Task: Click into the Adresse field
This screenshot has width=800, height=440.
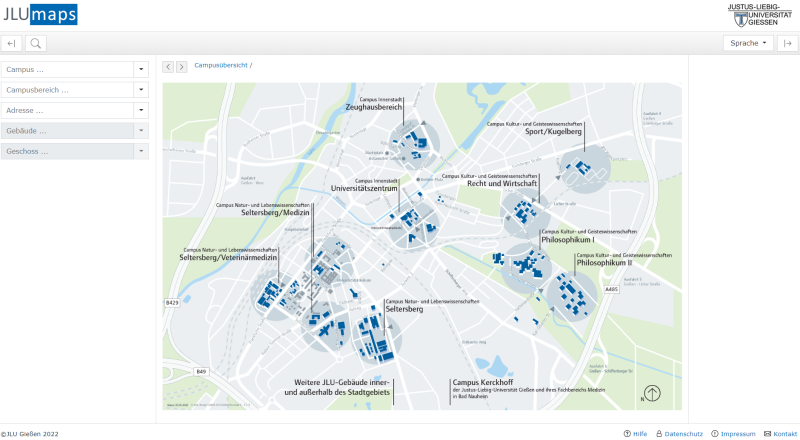Action: pos(67,110)
